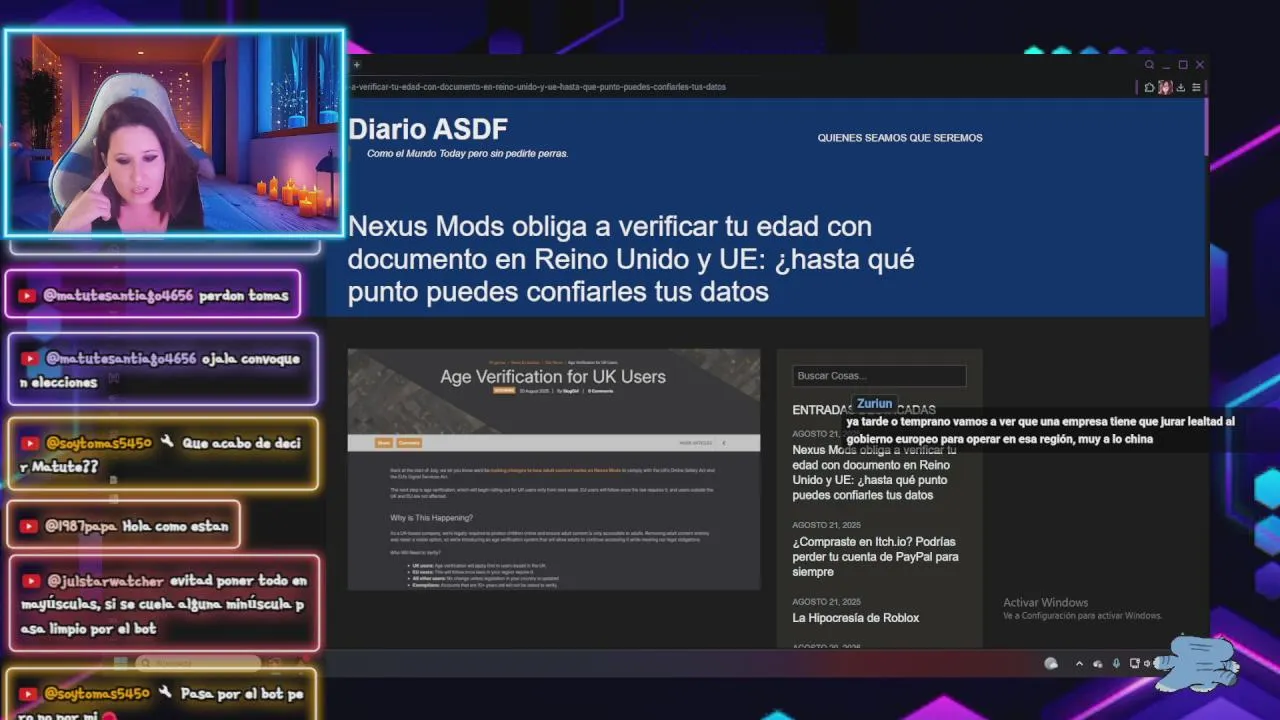The width and height of the screenshot is (1280, 720).
Task: Click the site tagline Como el Mundo Today
Action: [467, 154]
